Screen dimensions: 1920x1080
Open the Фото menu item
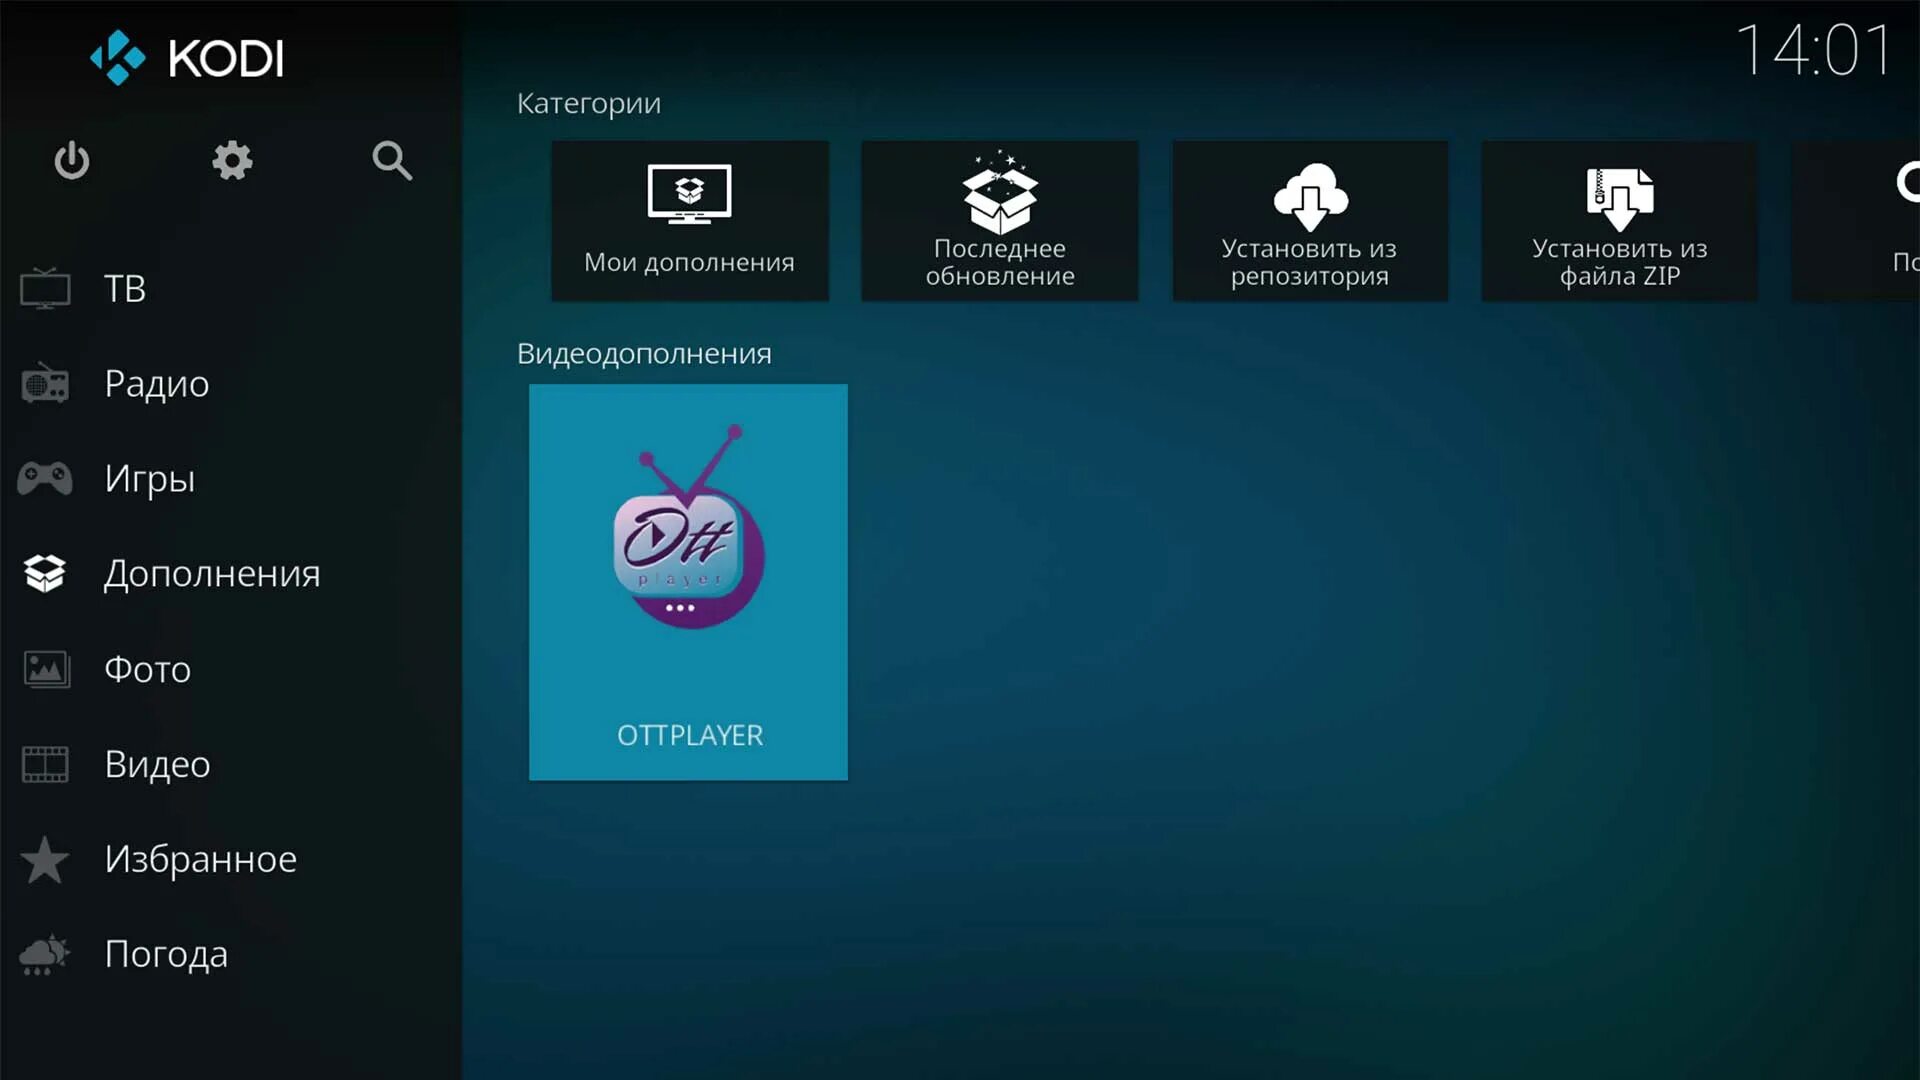click(x=147, y=669)
